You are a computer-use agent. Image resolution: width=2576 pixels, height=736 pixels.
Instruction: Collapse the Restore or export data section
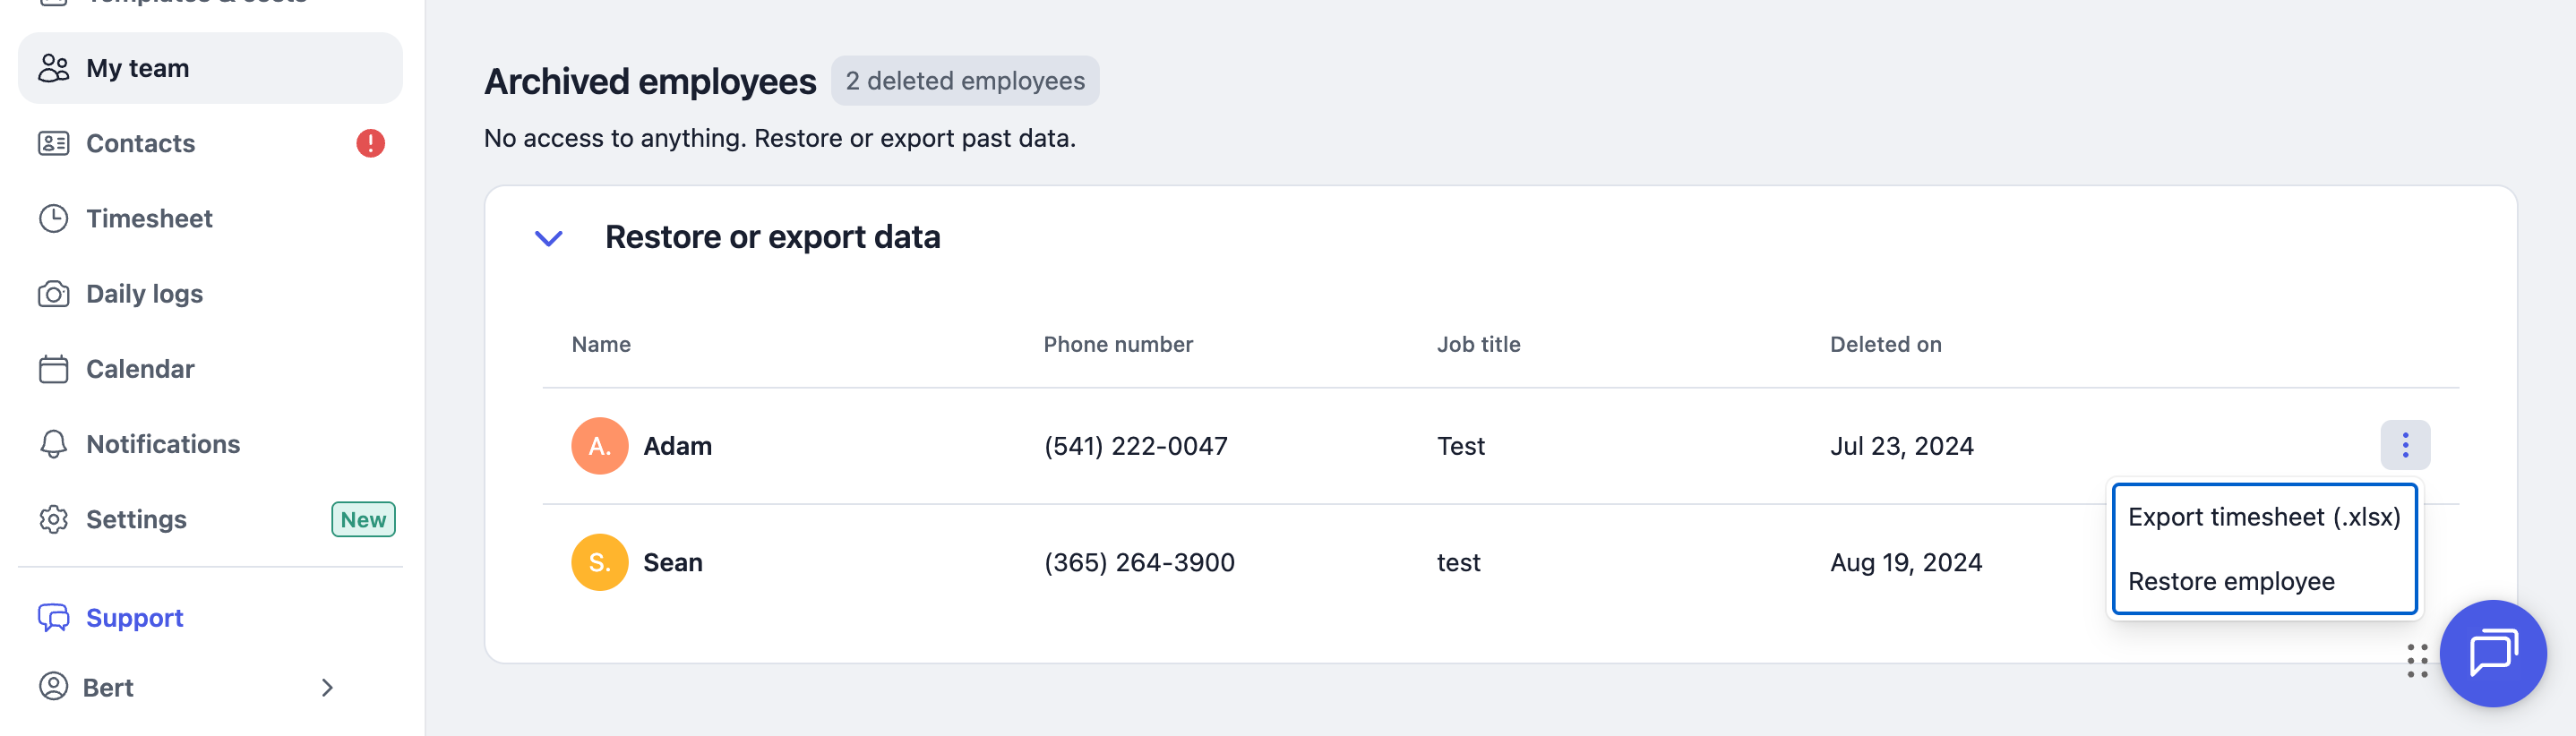coord(549,238)
